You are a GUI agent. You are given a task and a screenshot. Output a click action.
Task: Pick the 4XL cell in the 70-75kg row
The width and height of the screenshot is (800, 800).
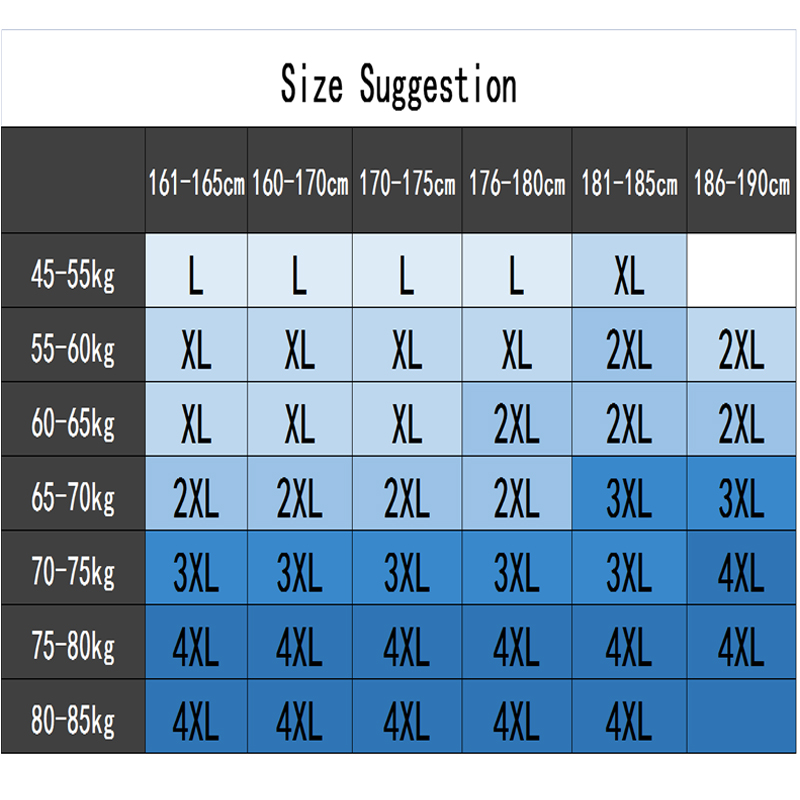[741, 571]
